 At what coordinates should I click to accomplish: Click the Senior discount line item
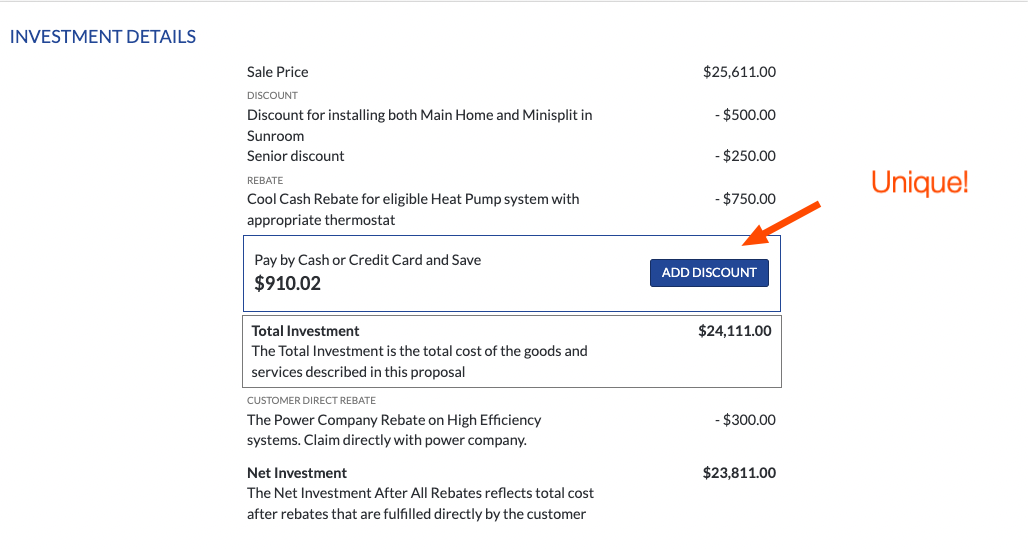pyautogui.click(x=295, y=156)
